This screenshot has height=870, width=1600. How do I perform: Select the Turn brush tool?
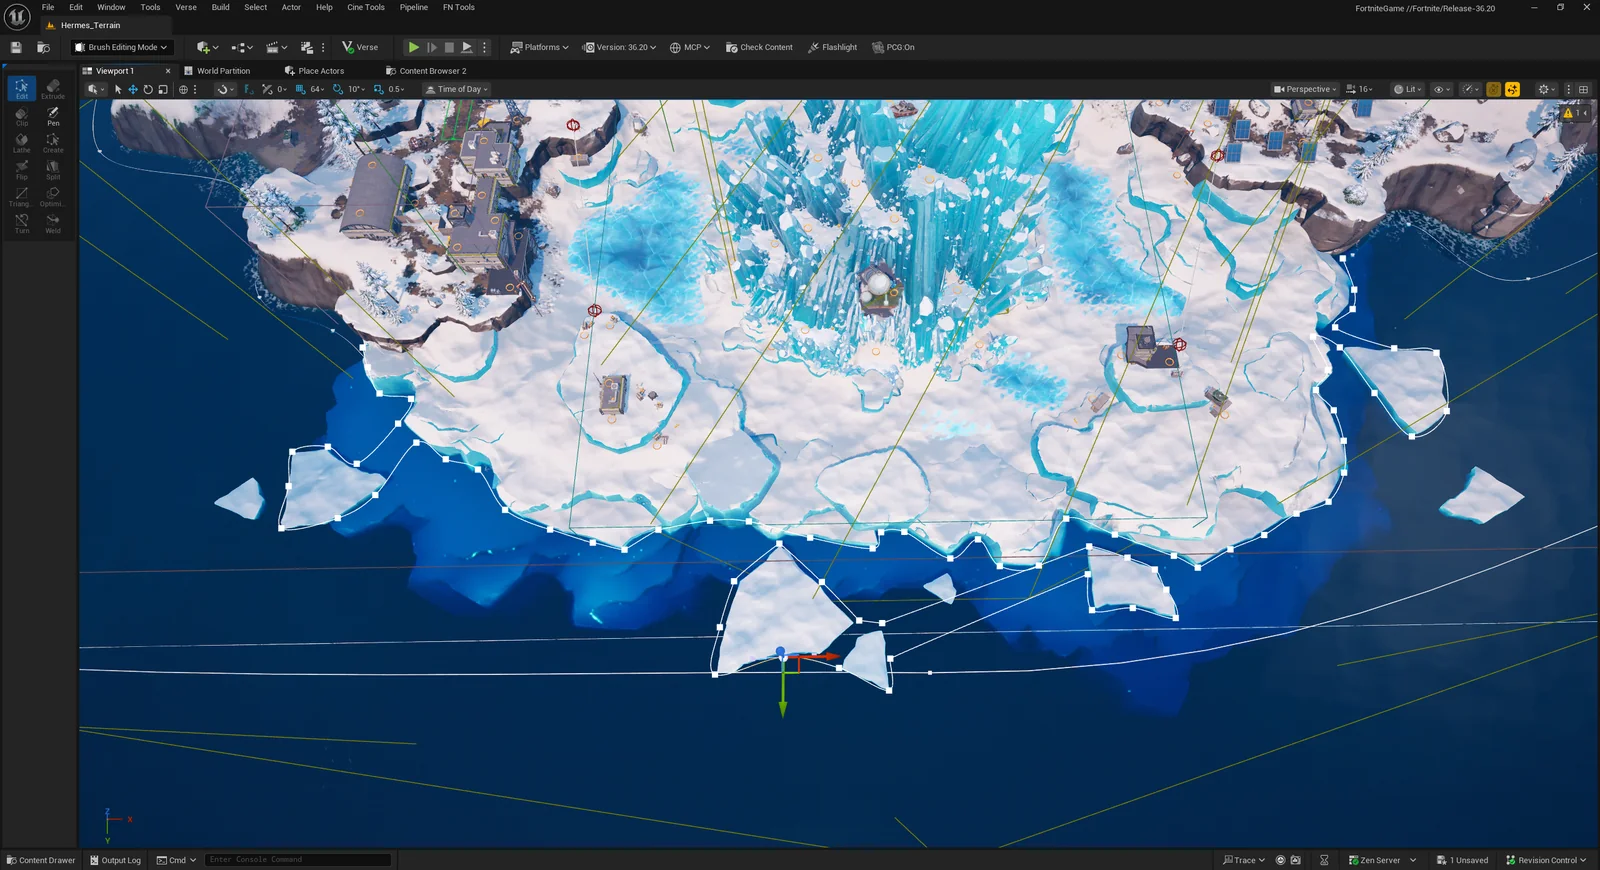(22, 224)
